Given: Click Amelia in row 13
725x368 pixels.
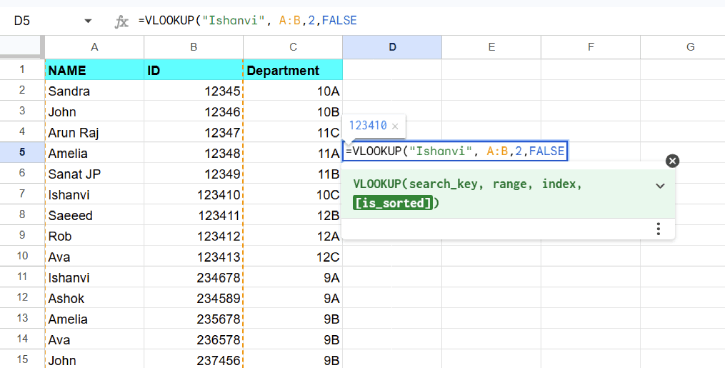Looking at the screenshot, I should 94,319.
